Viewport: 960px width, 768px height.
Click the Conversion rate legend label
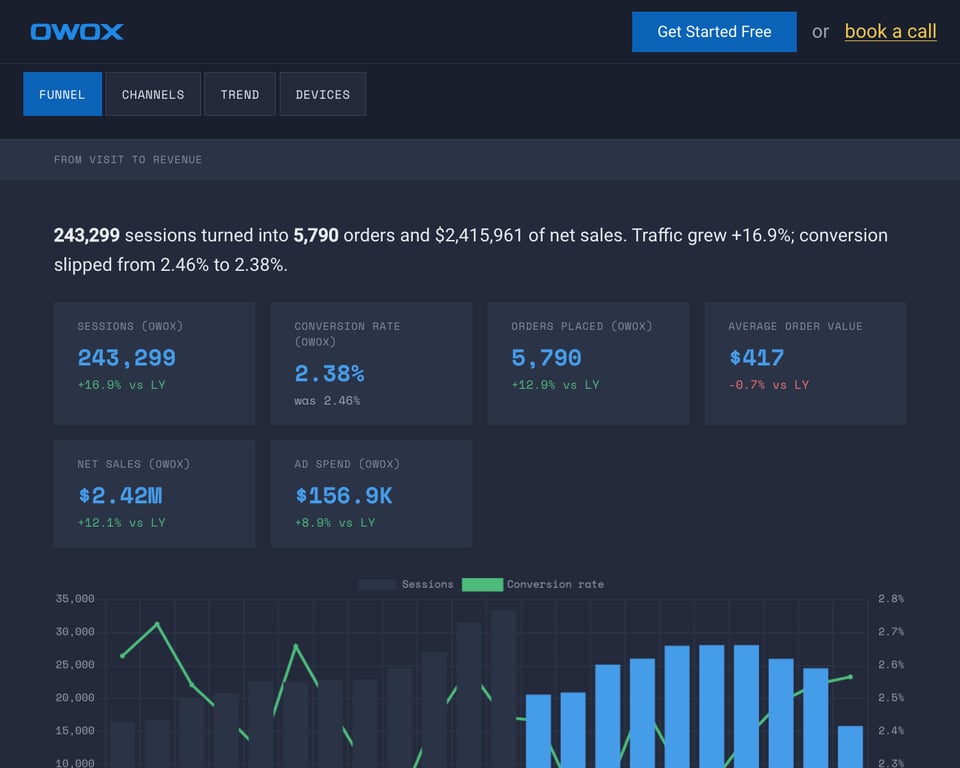click(x=555, y=584)
